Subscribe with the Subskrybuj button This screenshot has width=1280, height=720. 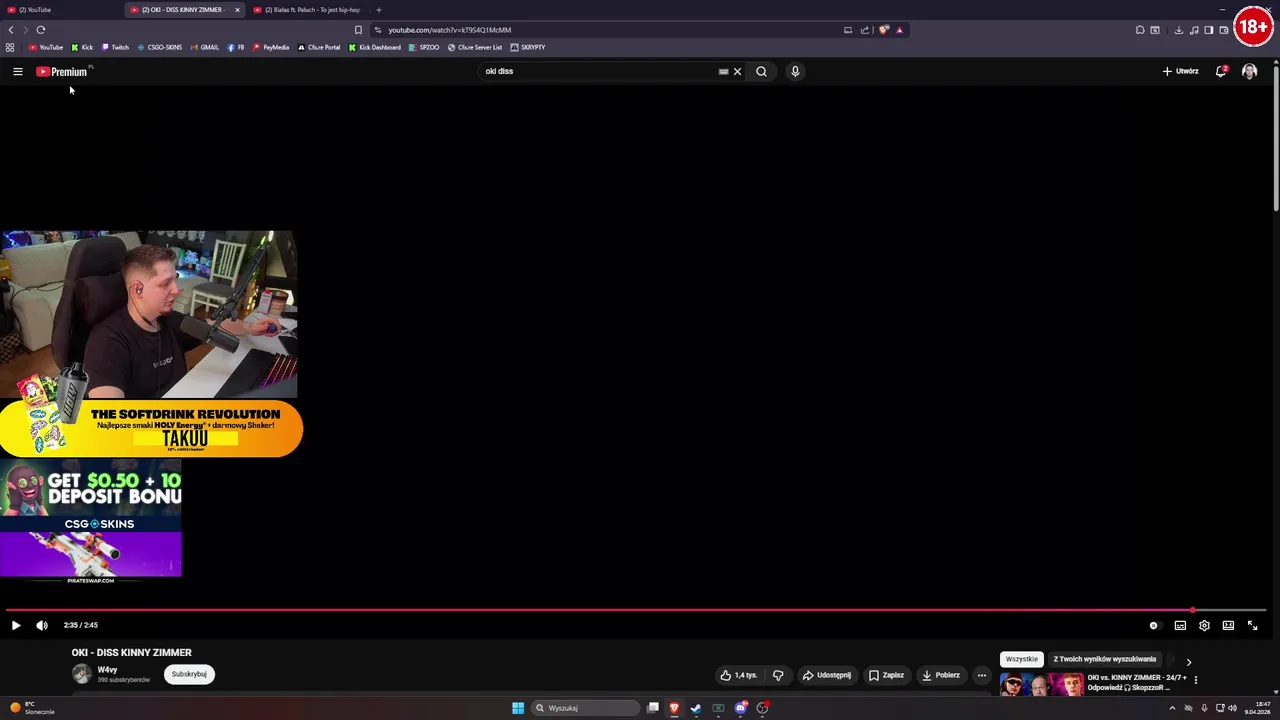[189, 674]
